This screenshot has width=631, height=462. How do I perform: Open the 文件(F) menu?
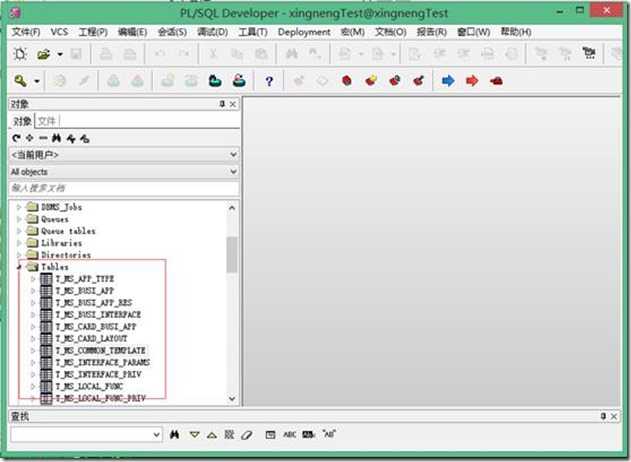pyautogui.click(x=26, y=32)
